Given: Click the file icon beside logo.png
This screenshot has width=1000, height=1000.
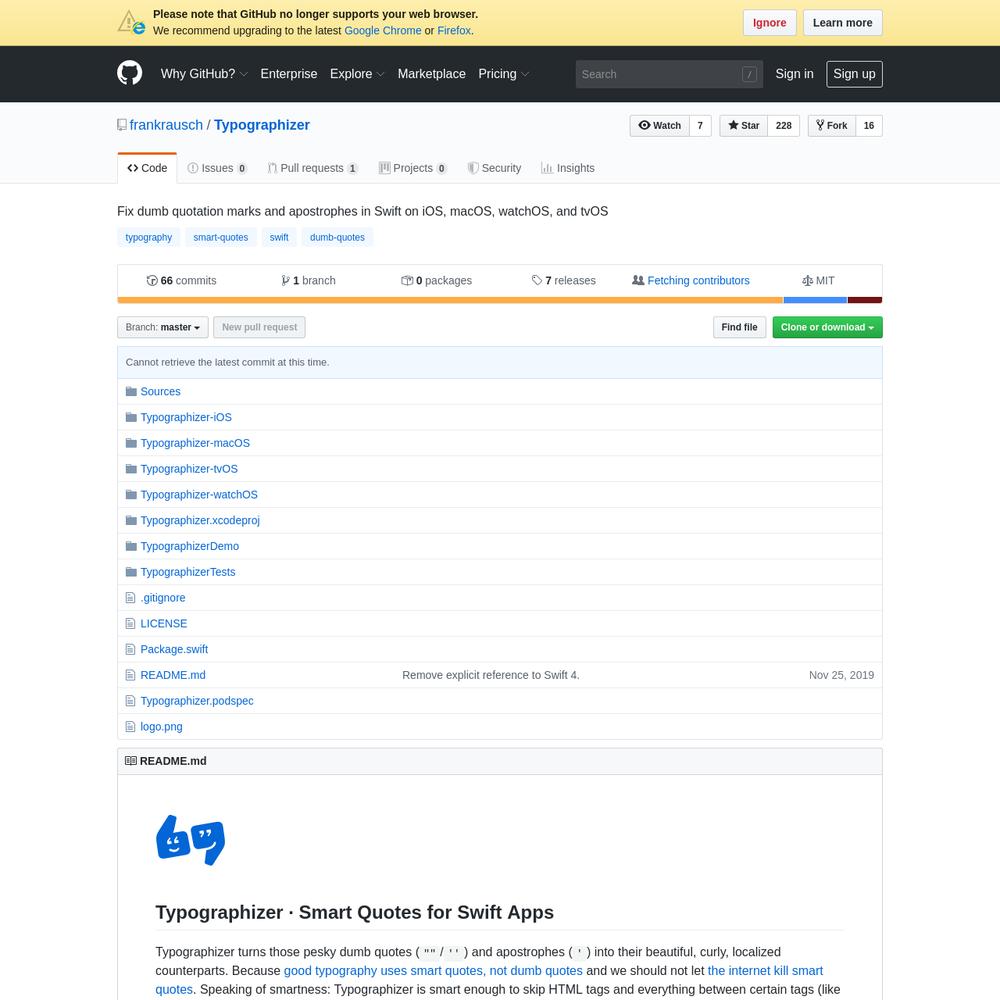Looking at the screenshot, I should 131,726.
